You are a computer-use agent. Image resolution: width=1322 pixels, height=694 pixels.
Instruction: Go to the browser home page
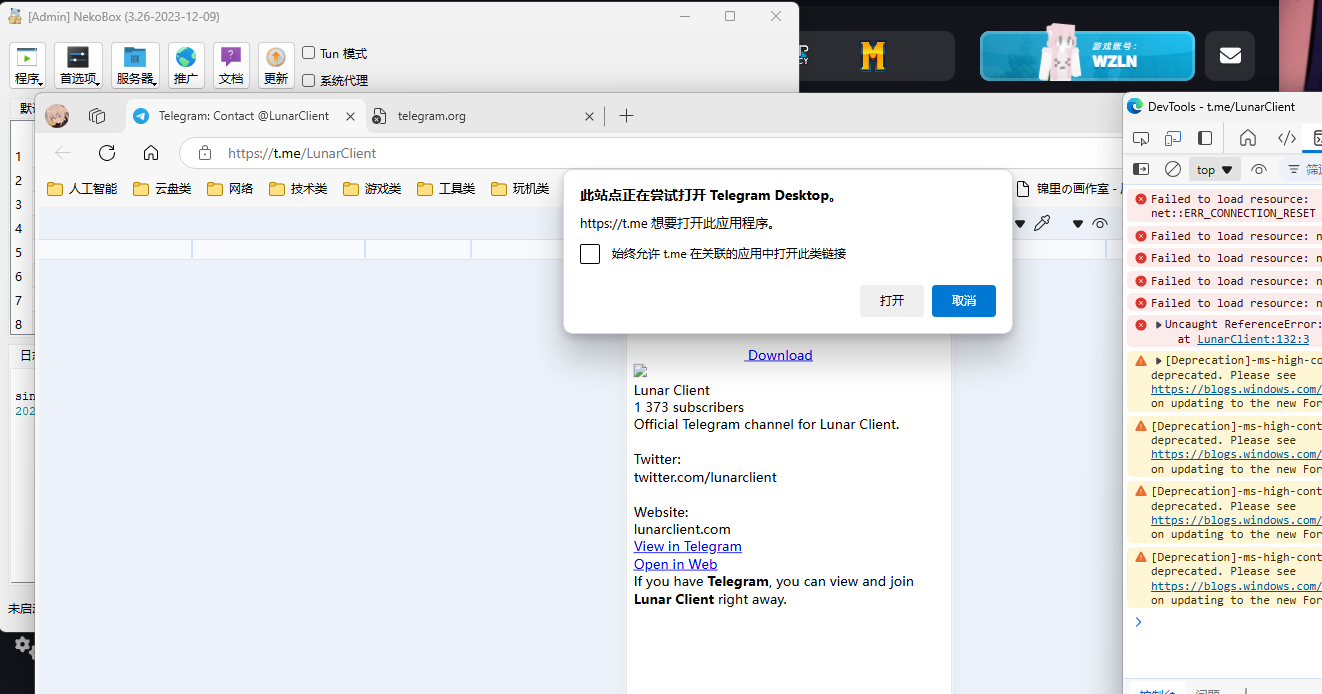pyautogui.click(x=151, y=153)
